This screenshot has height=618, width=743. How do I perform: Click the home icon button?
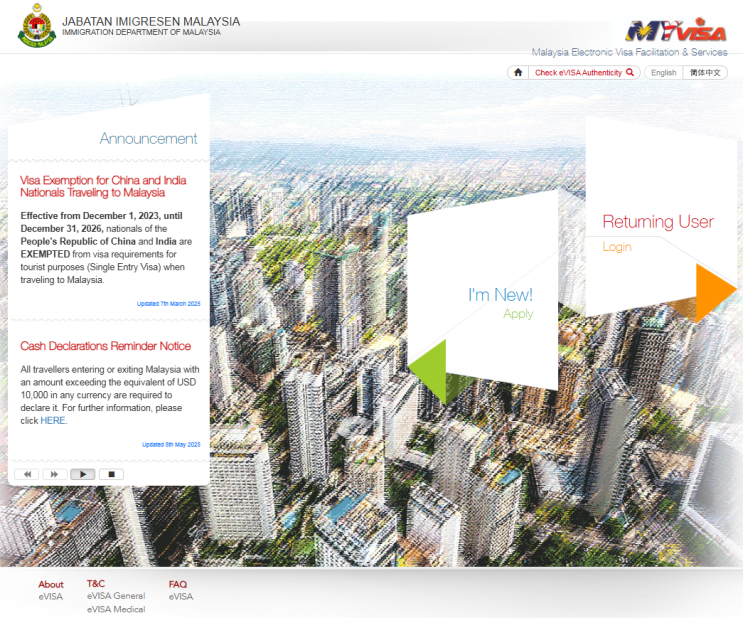click(518, 73)
